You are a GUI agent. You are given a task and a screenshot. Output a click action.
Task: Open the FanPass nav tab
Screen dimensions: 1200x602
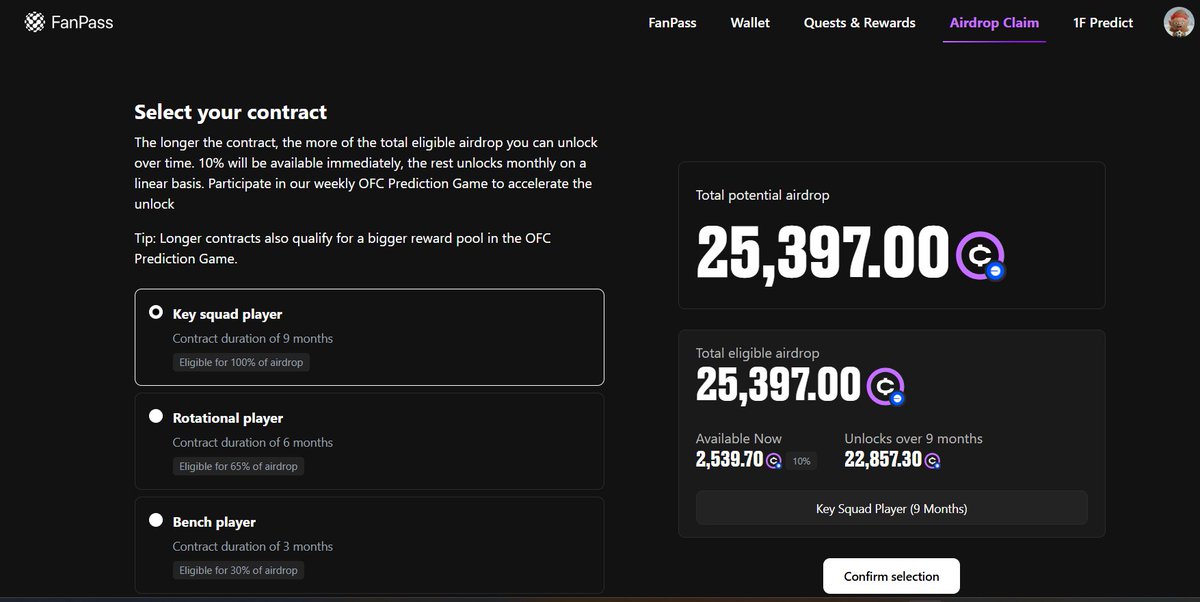click(672, 22)
